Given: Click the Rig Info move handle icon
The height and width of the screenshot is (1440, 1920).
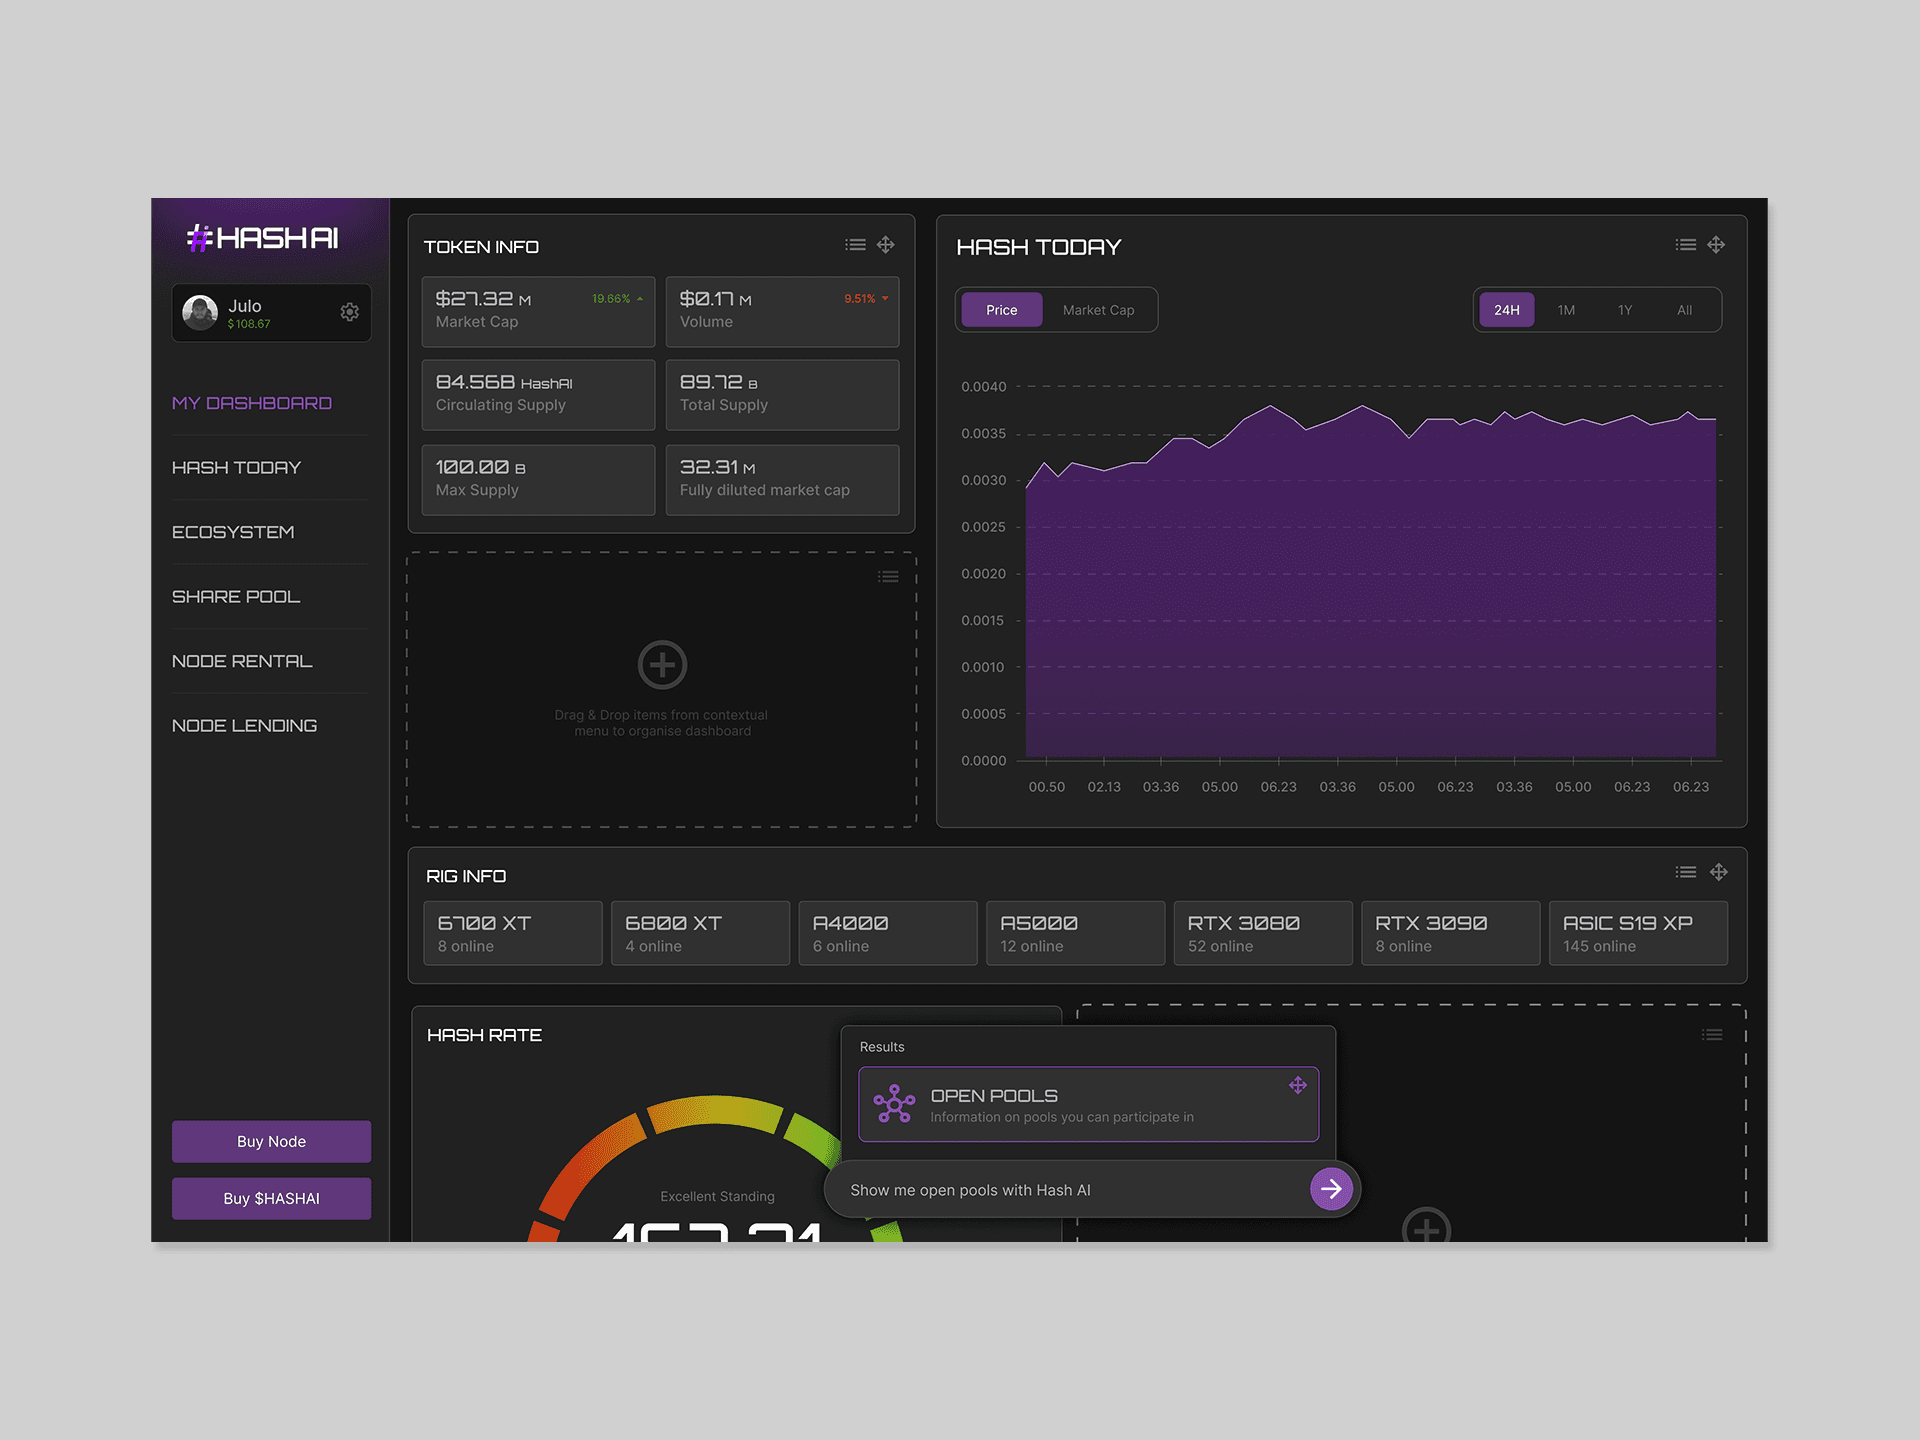Looking at the screenshot, I should 1719,872.
